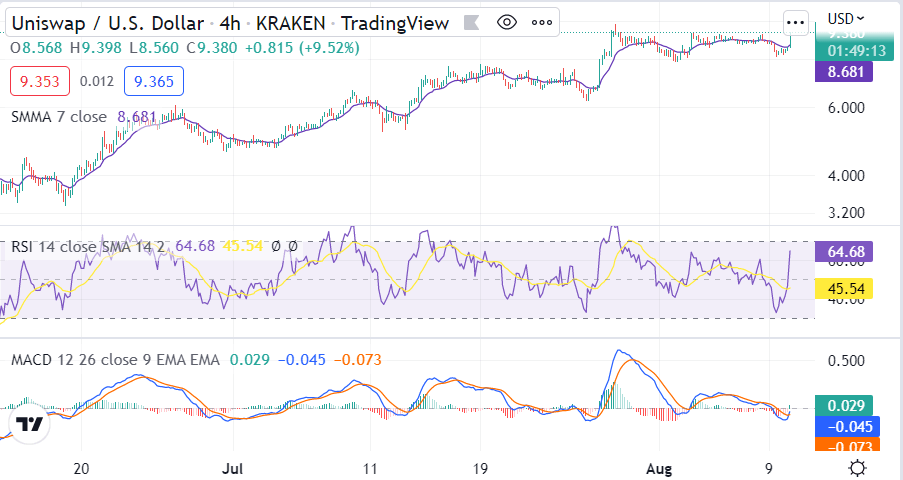Click the yellow 45.54 RSI SMA label
Image resolution: width=903 pixels, height=480 pixels.
pyautogui.click(x=844, y=289)
